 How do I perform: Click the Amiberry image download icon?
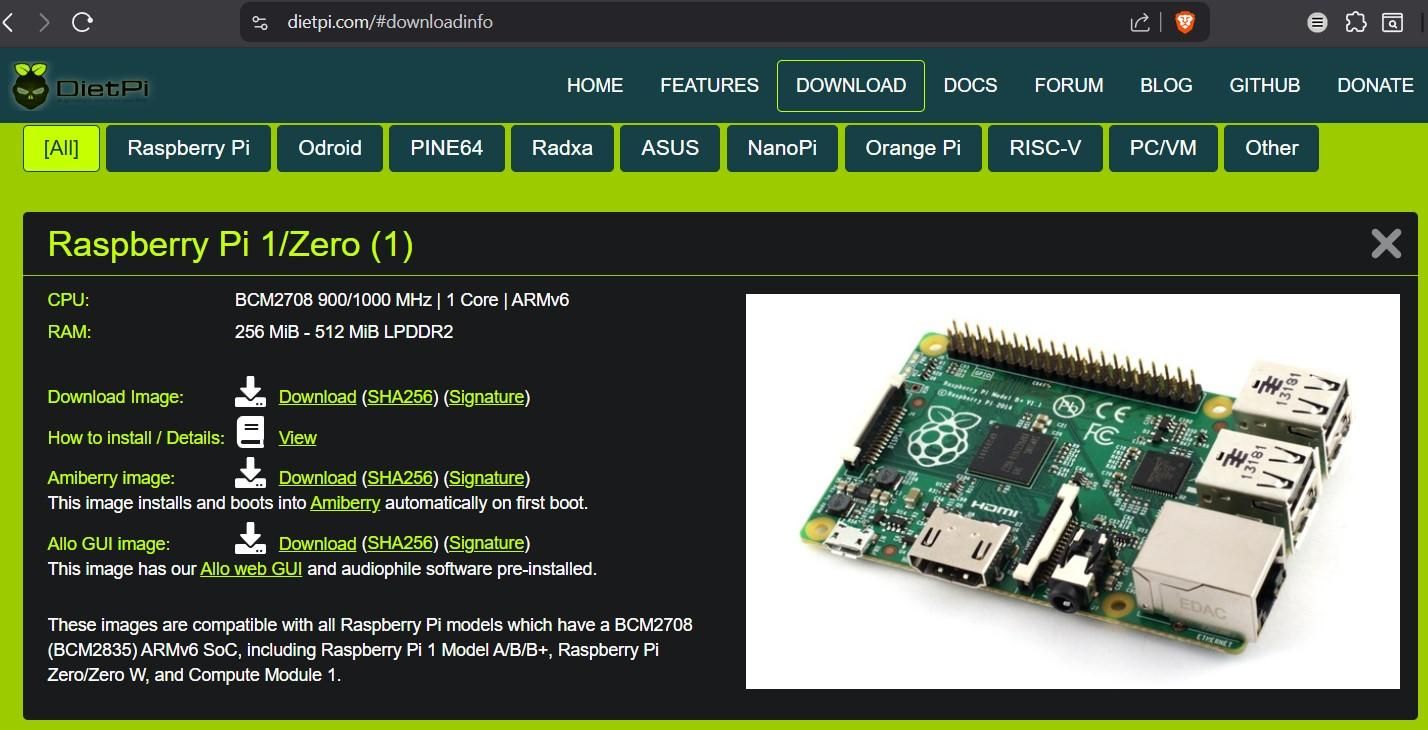coord(250,474)
